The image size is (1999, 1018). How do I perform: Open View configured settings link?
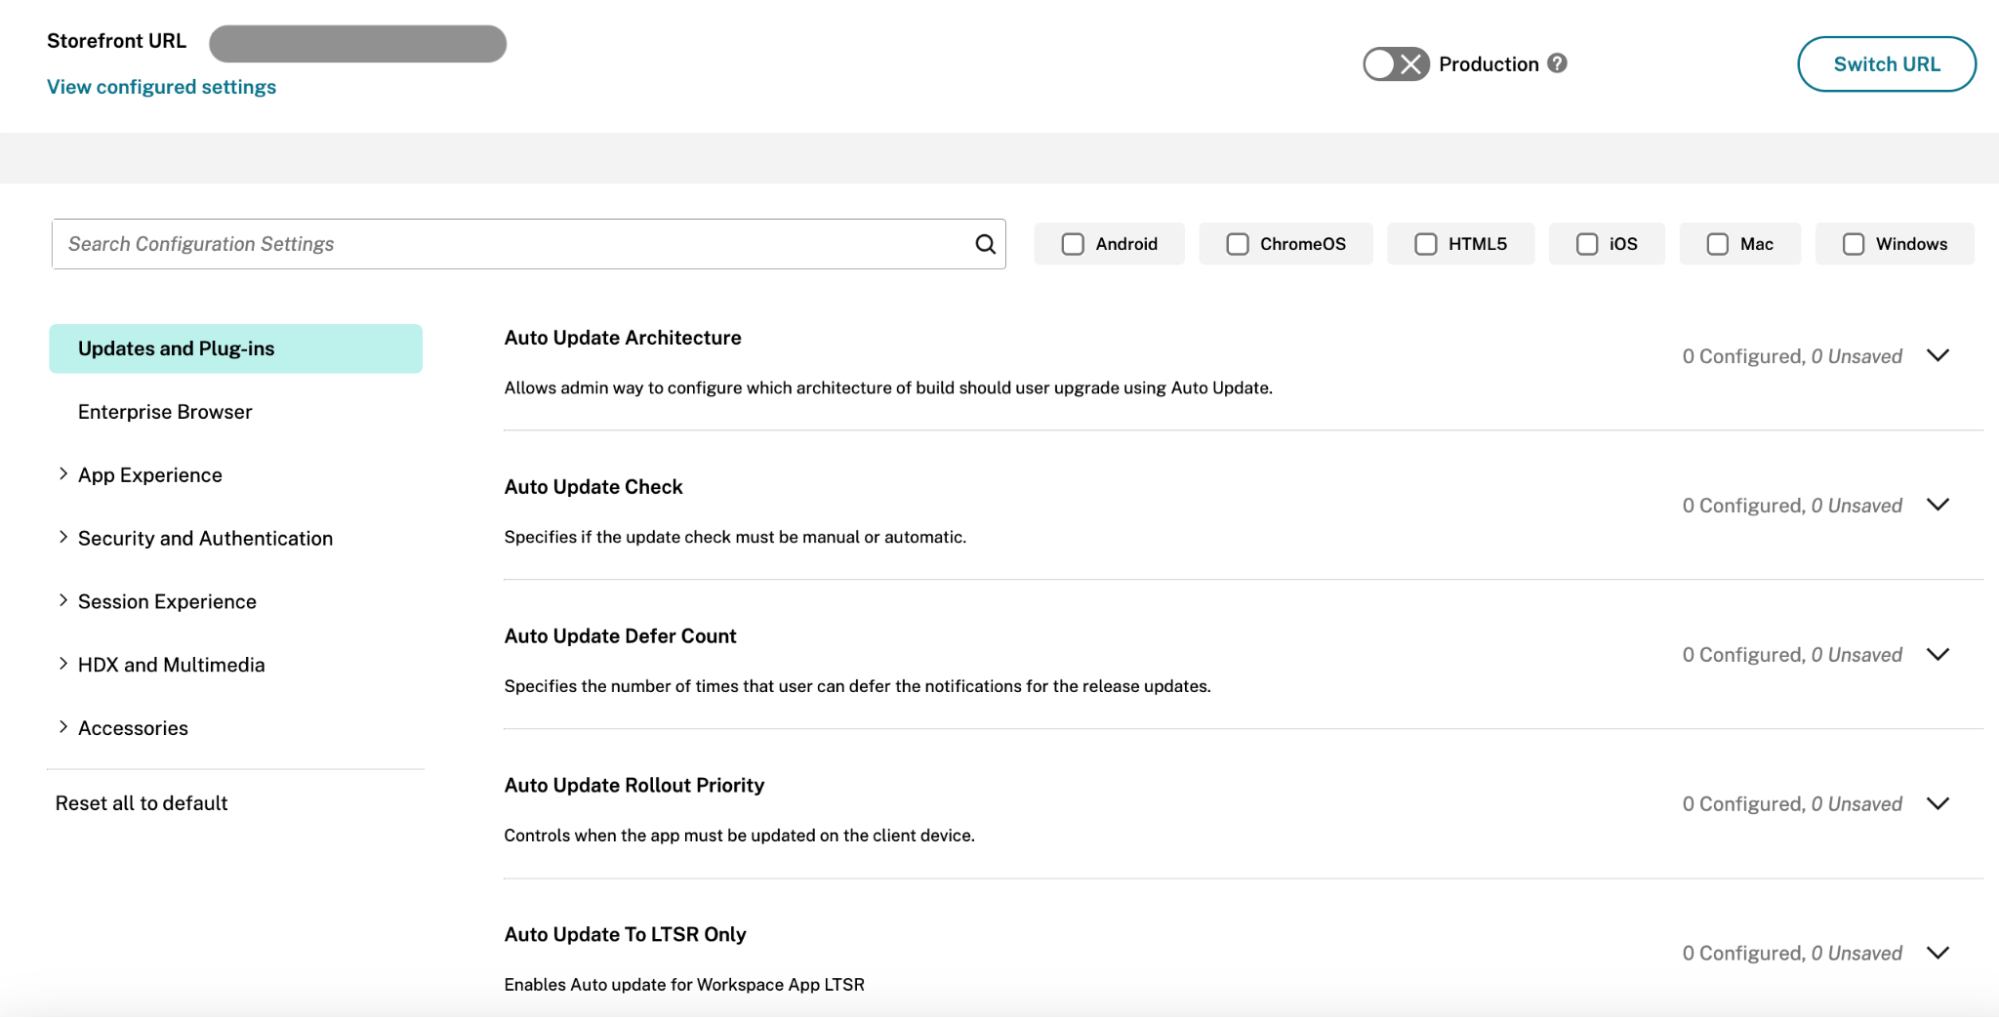click(x=161, y=87)
